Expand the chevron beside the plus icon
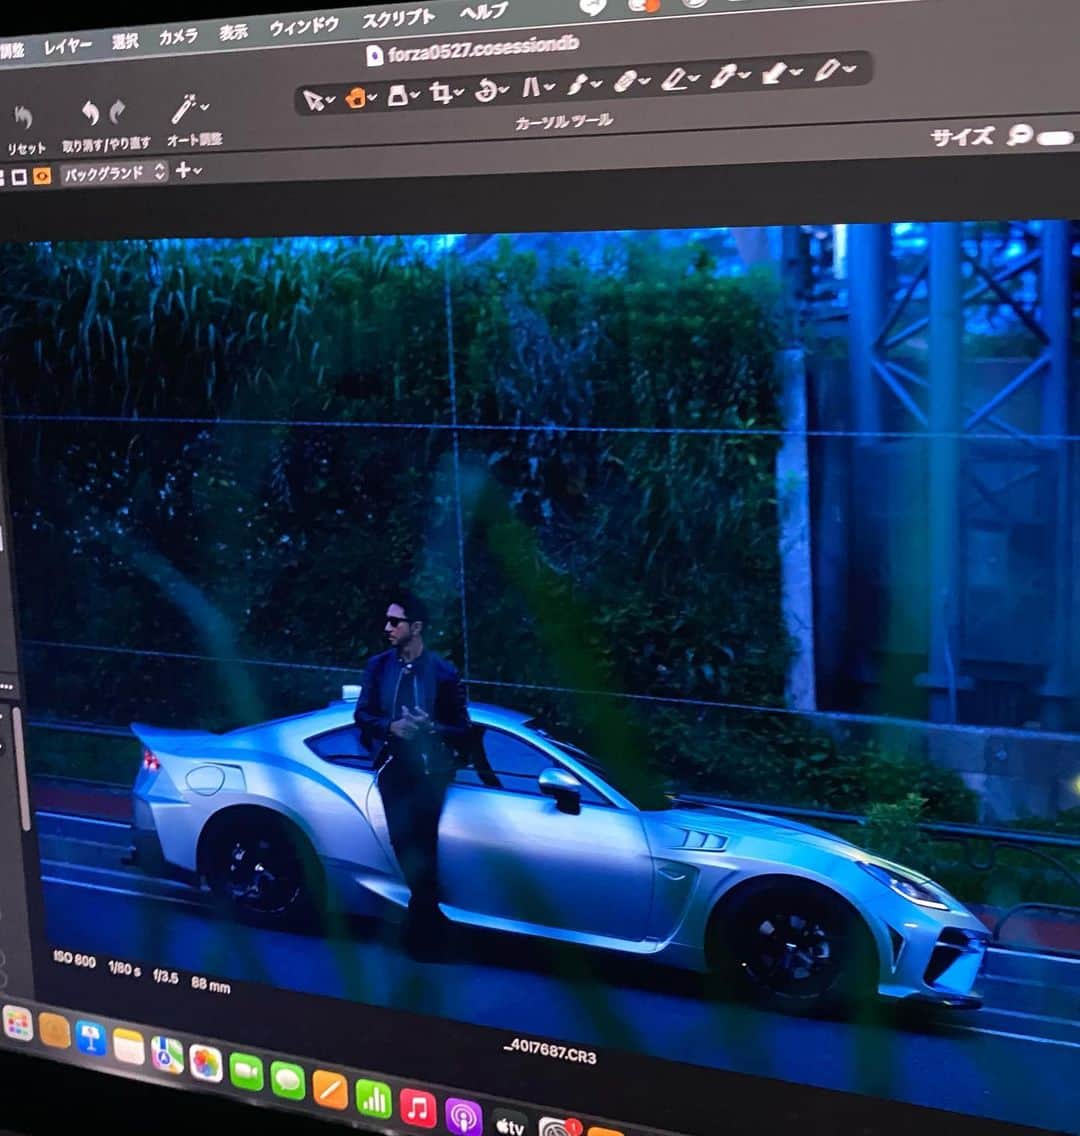The height and width of the screenshot is (1136, 1080). tap(197, 171)
